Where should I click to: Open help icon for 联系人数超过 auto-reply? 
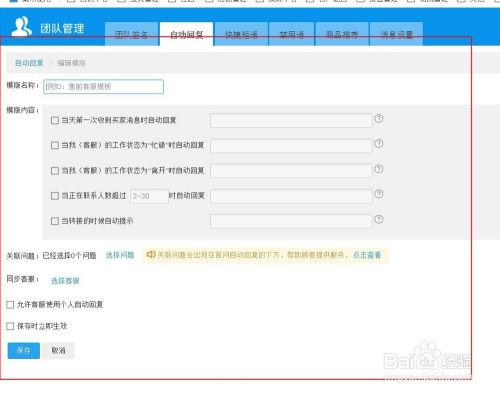(x=379, y=194)
